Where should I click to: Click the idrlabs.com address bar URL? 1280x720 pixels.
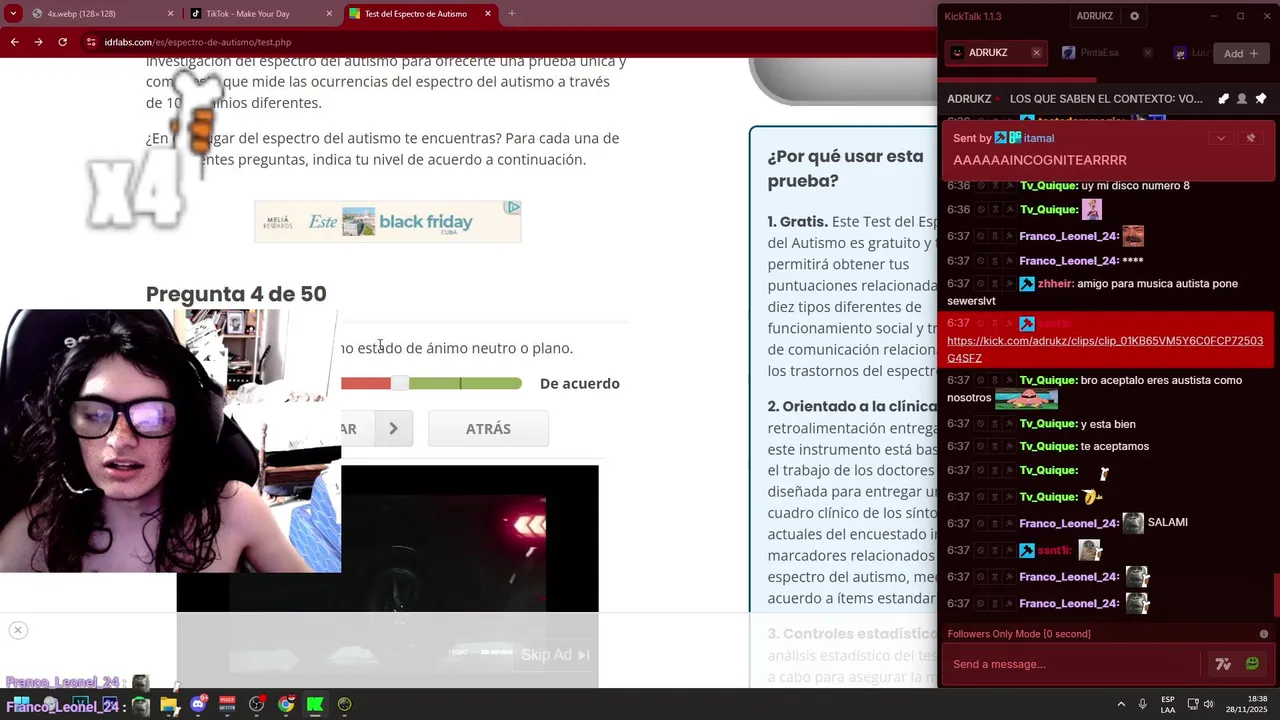[x=198, y=42]
